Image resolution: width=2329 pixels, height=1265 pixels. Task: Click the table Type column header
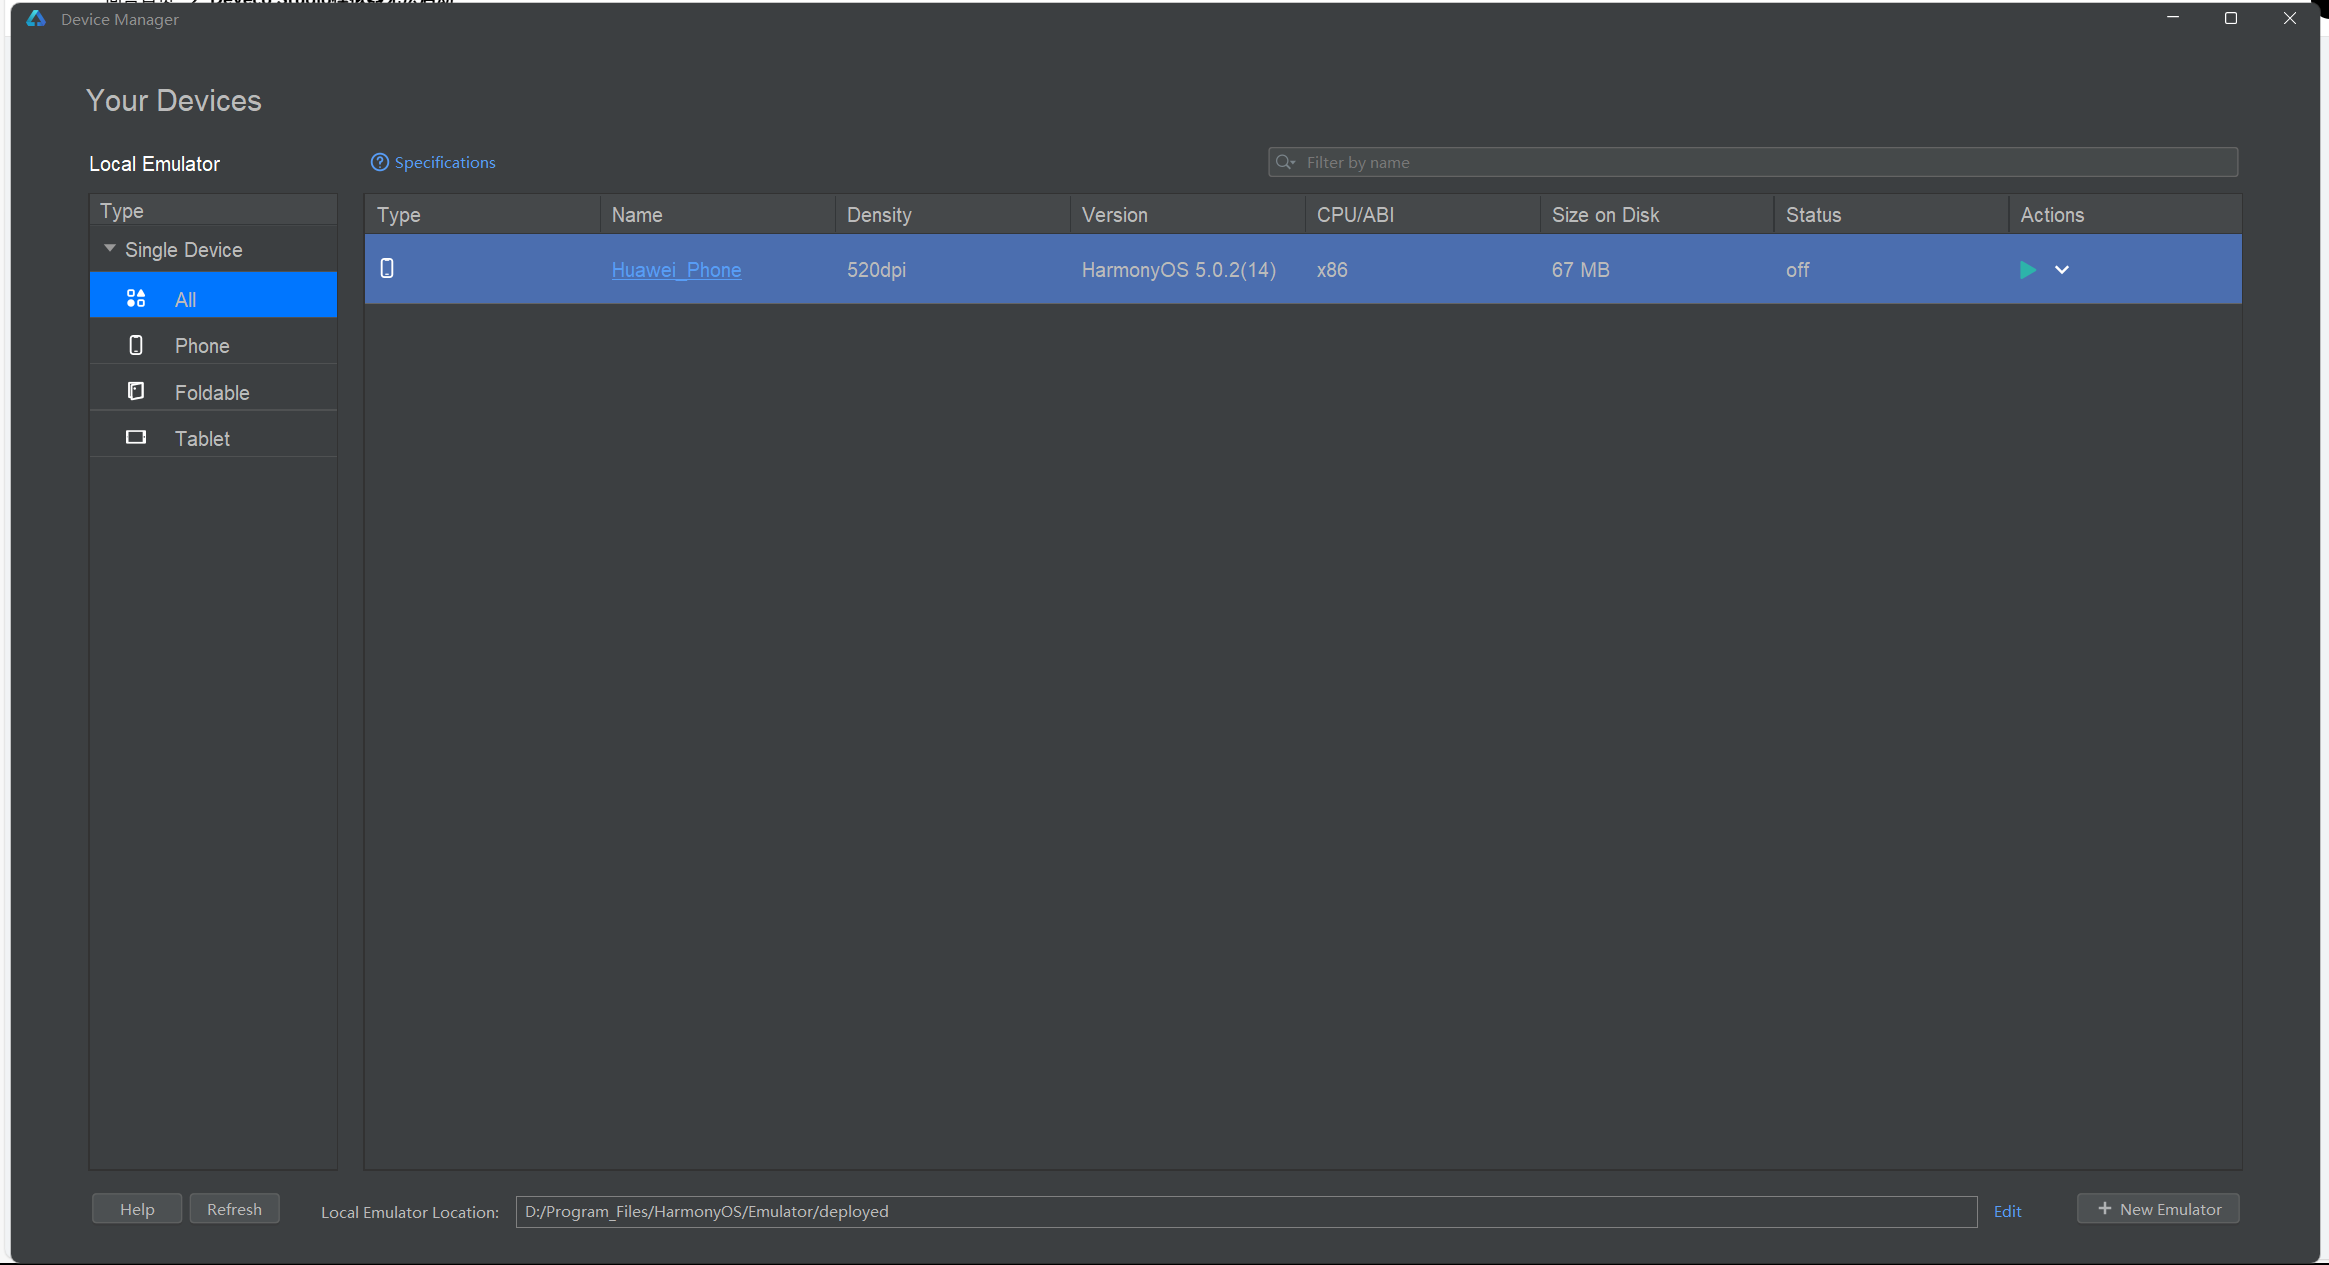click(x=483, y=215)
